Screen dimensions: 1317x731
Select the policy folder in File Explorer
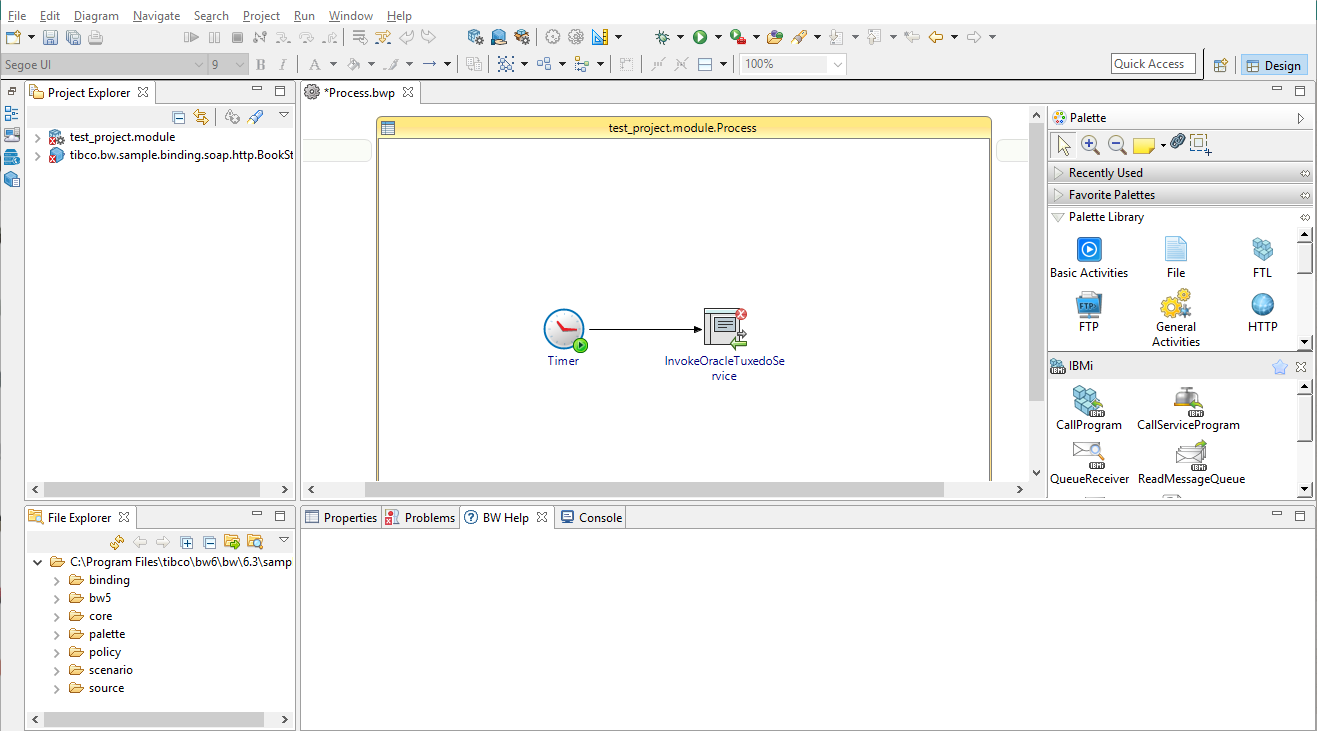point(105,652)
